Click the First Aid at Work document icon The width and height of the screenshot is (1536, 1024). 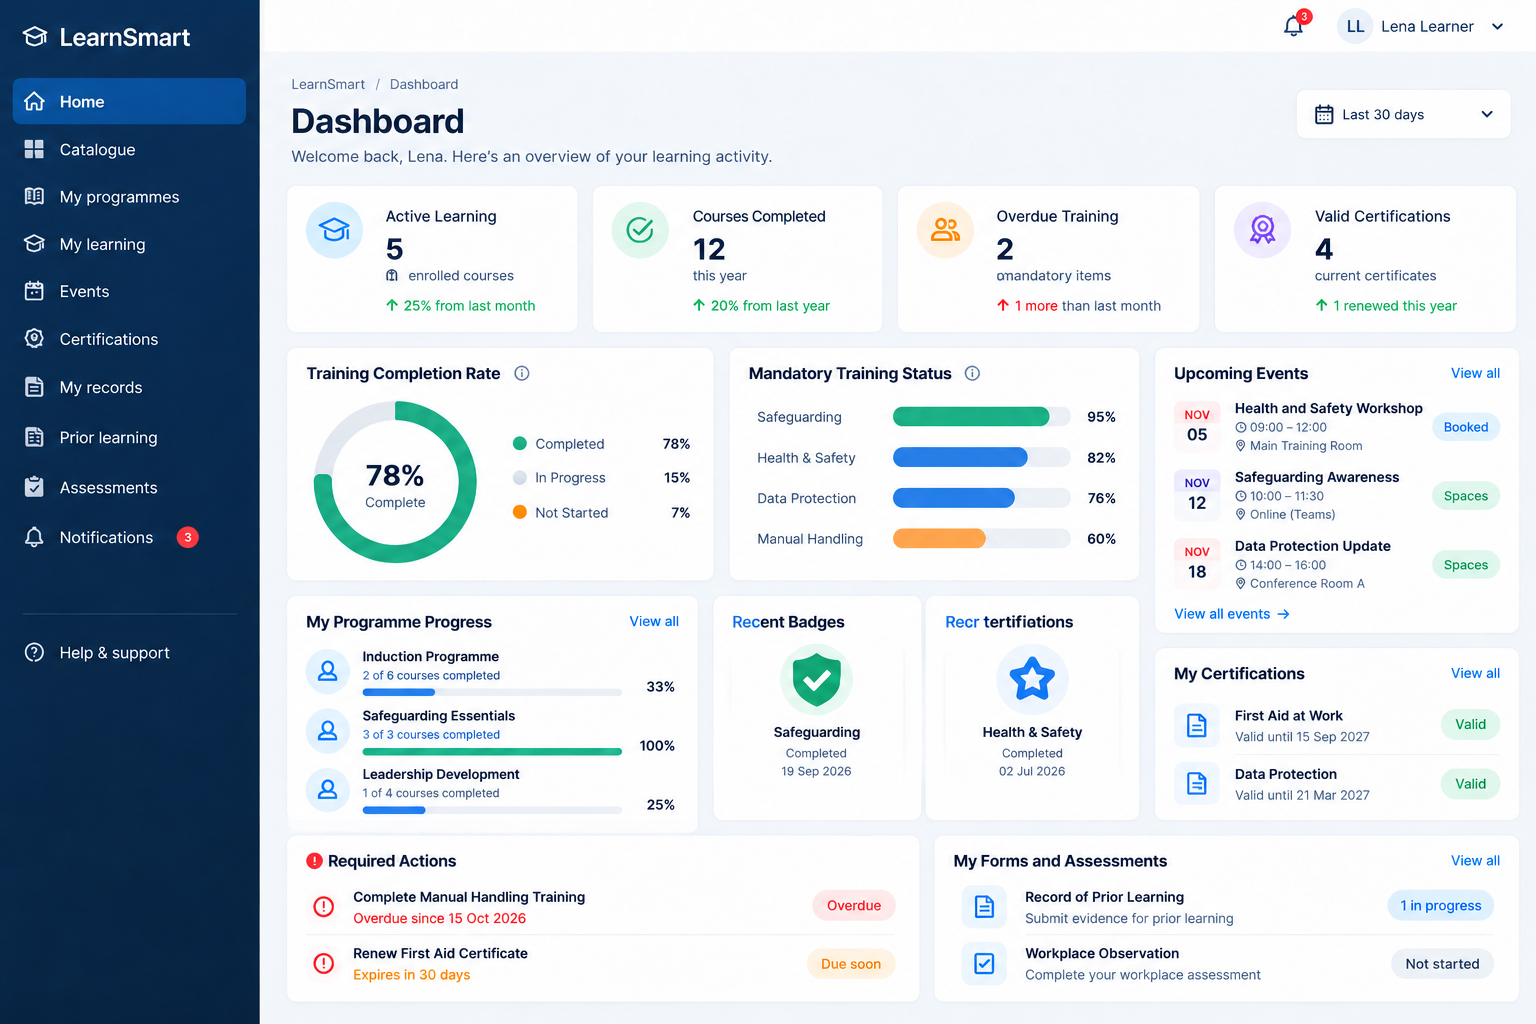pyautogui.click(x=1197, y=725)
